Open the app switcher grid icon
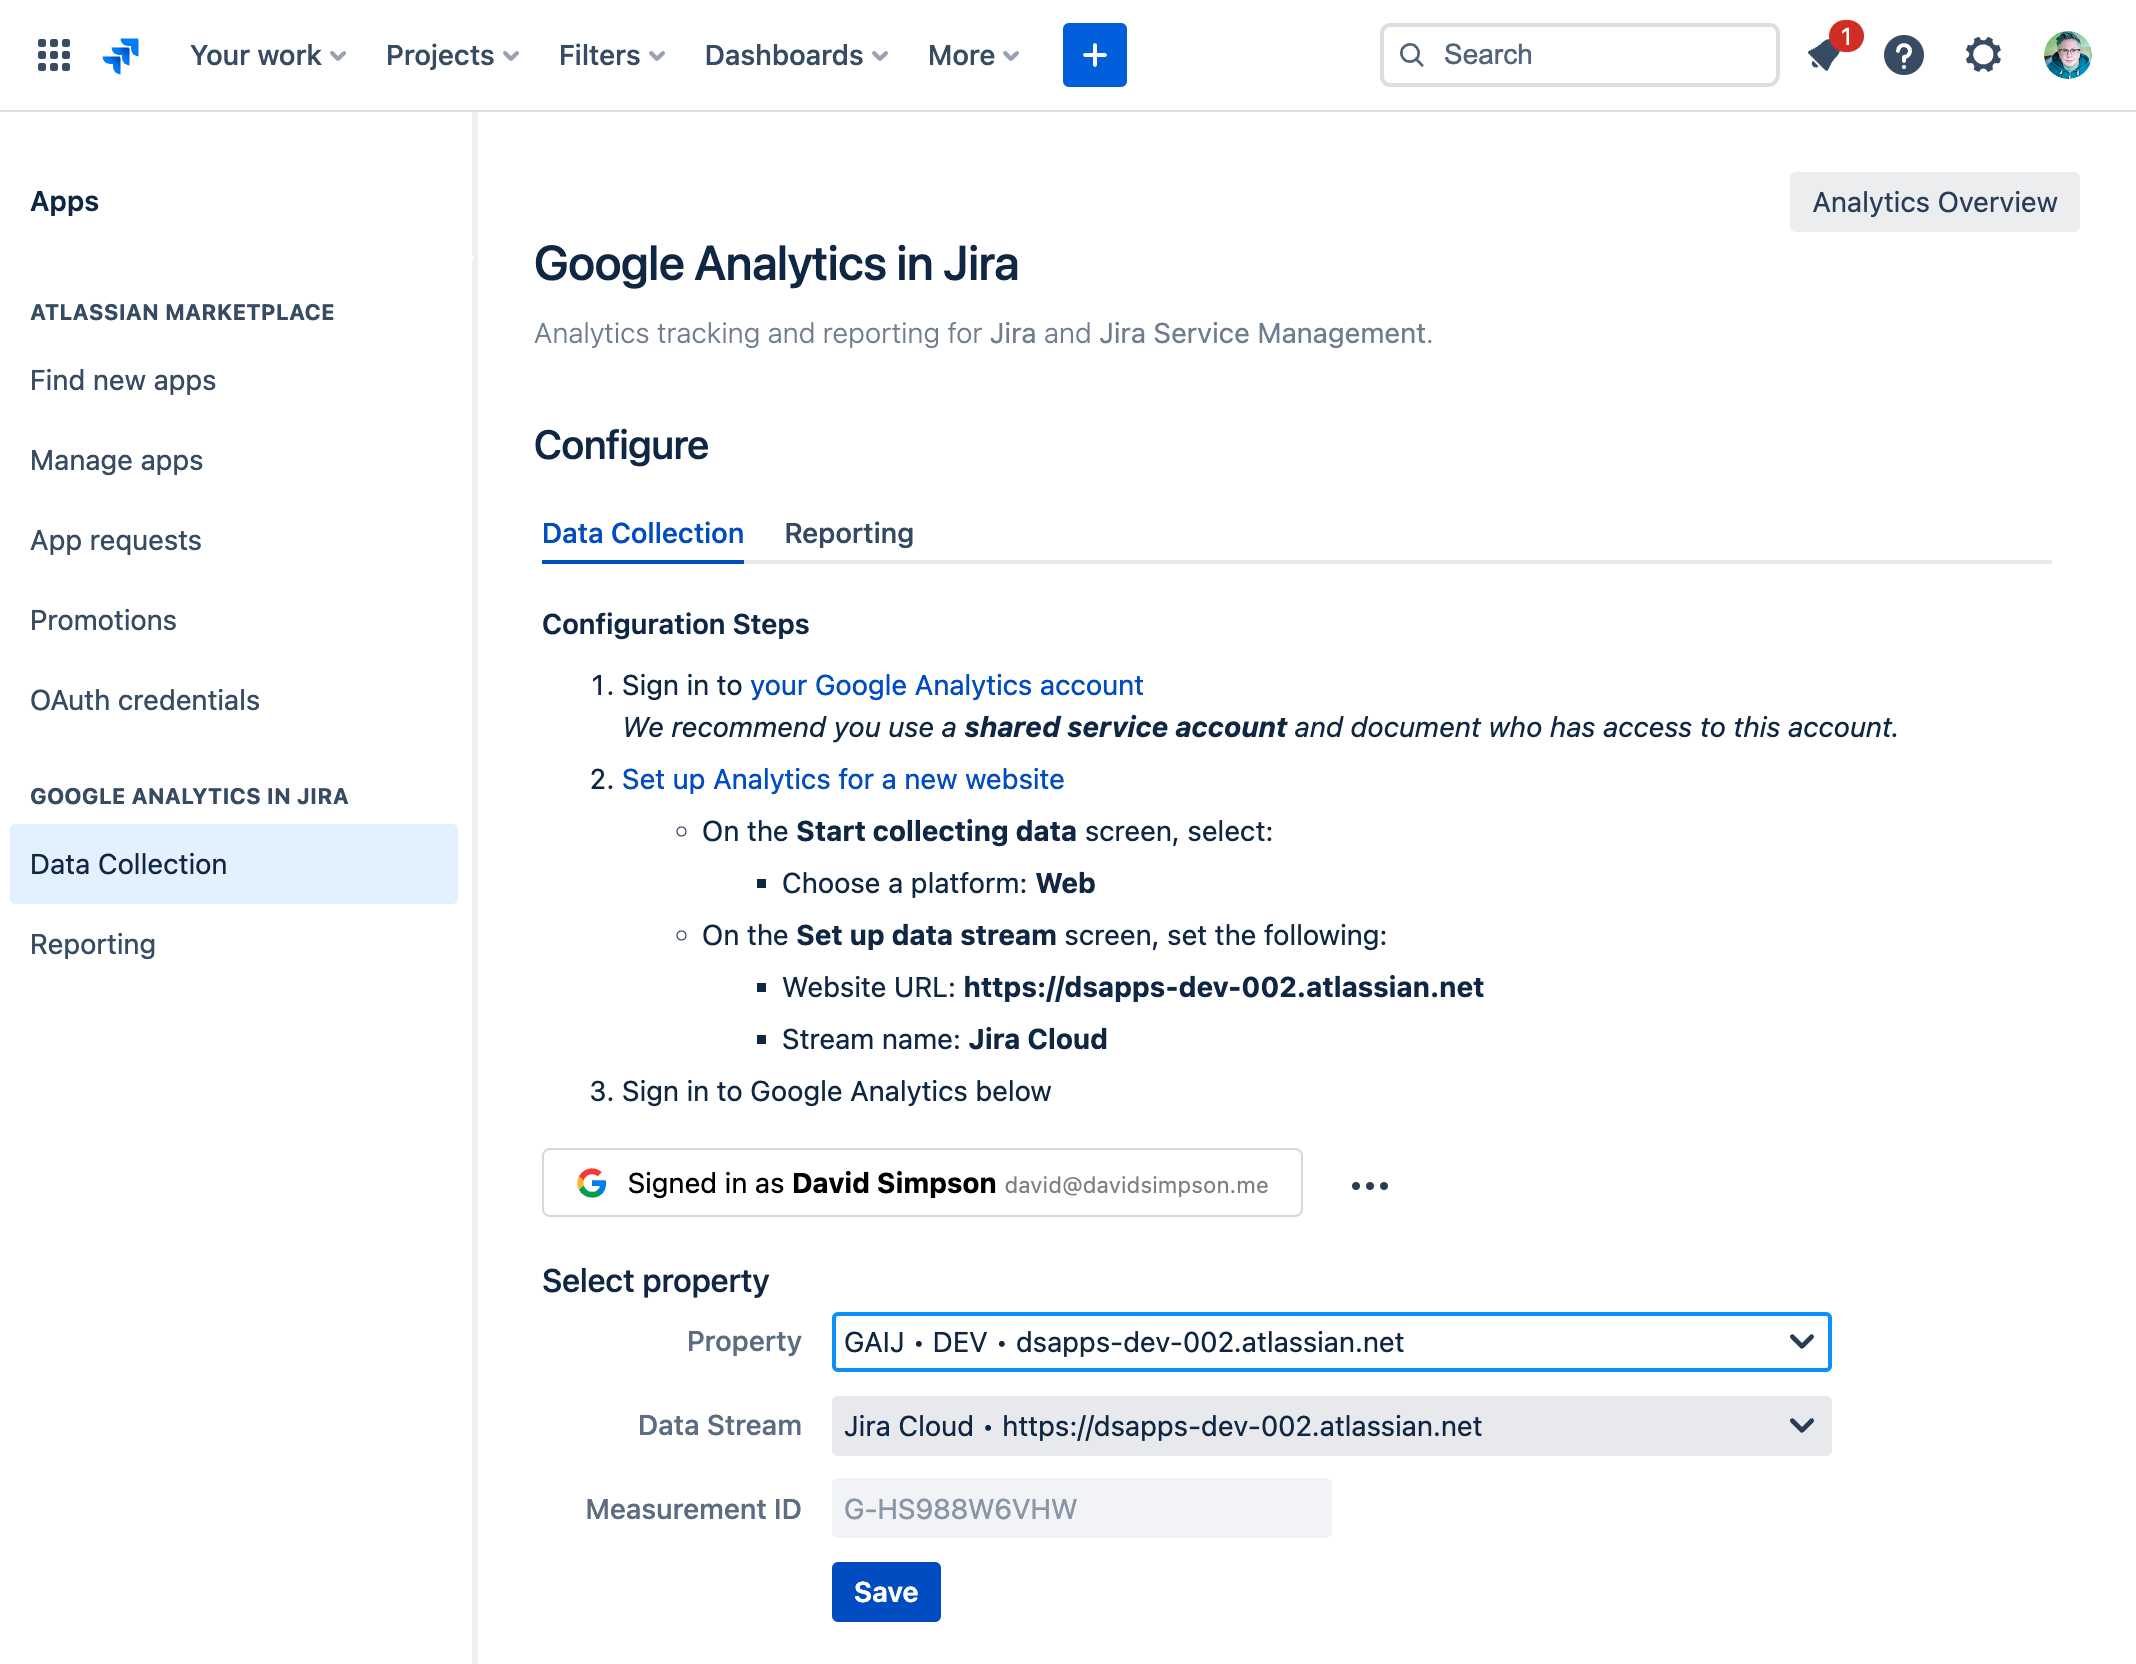 (x=54, y=55)
